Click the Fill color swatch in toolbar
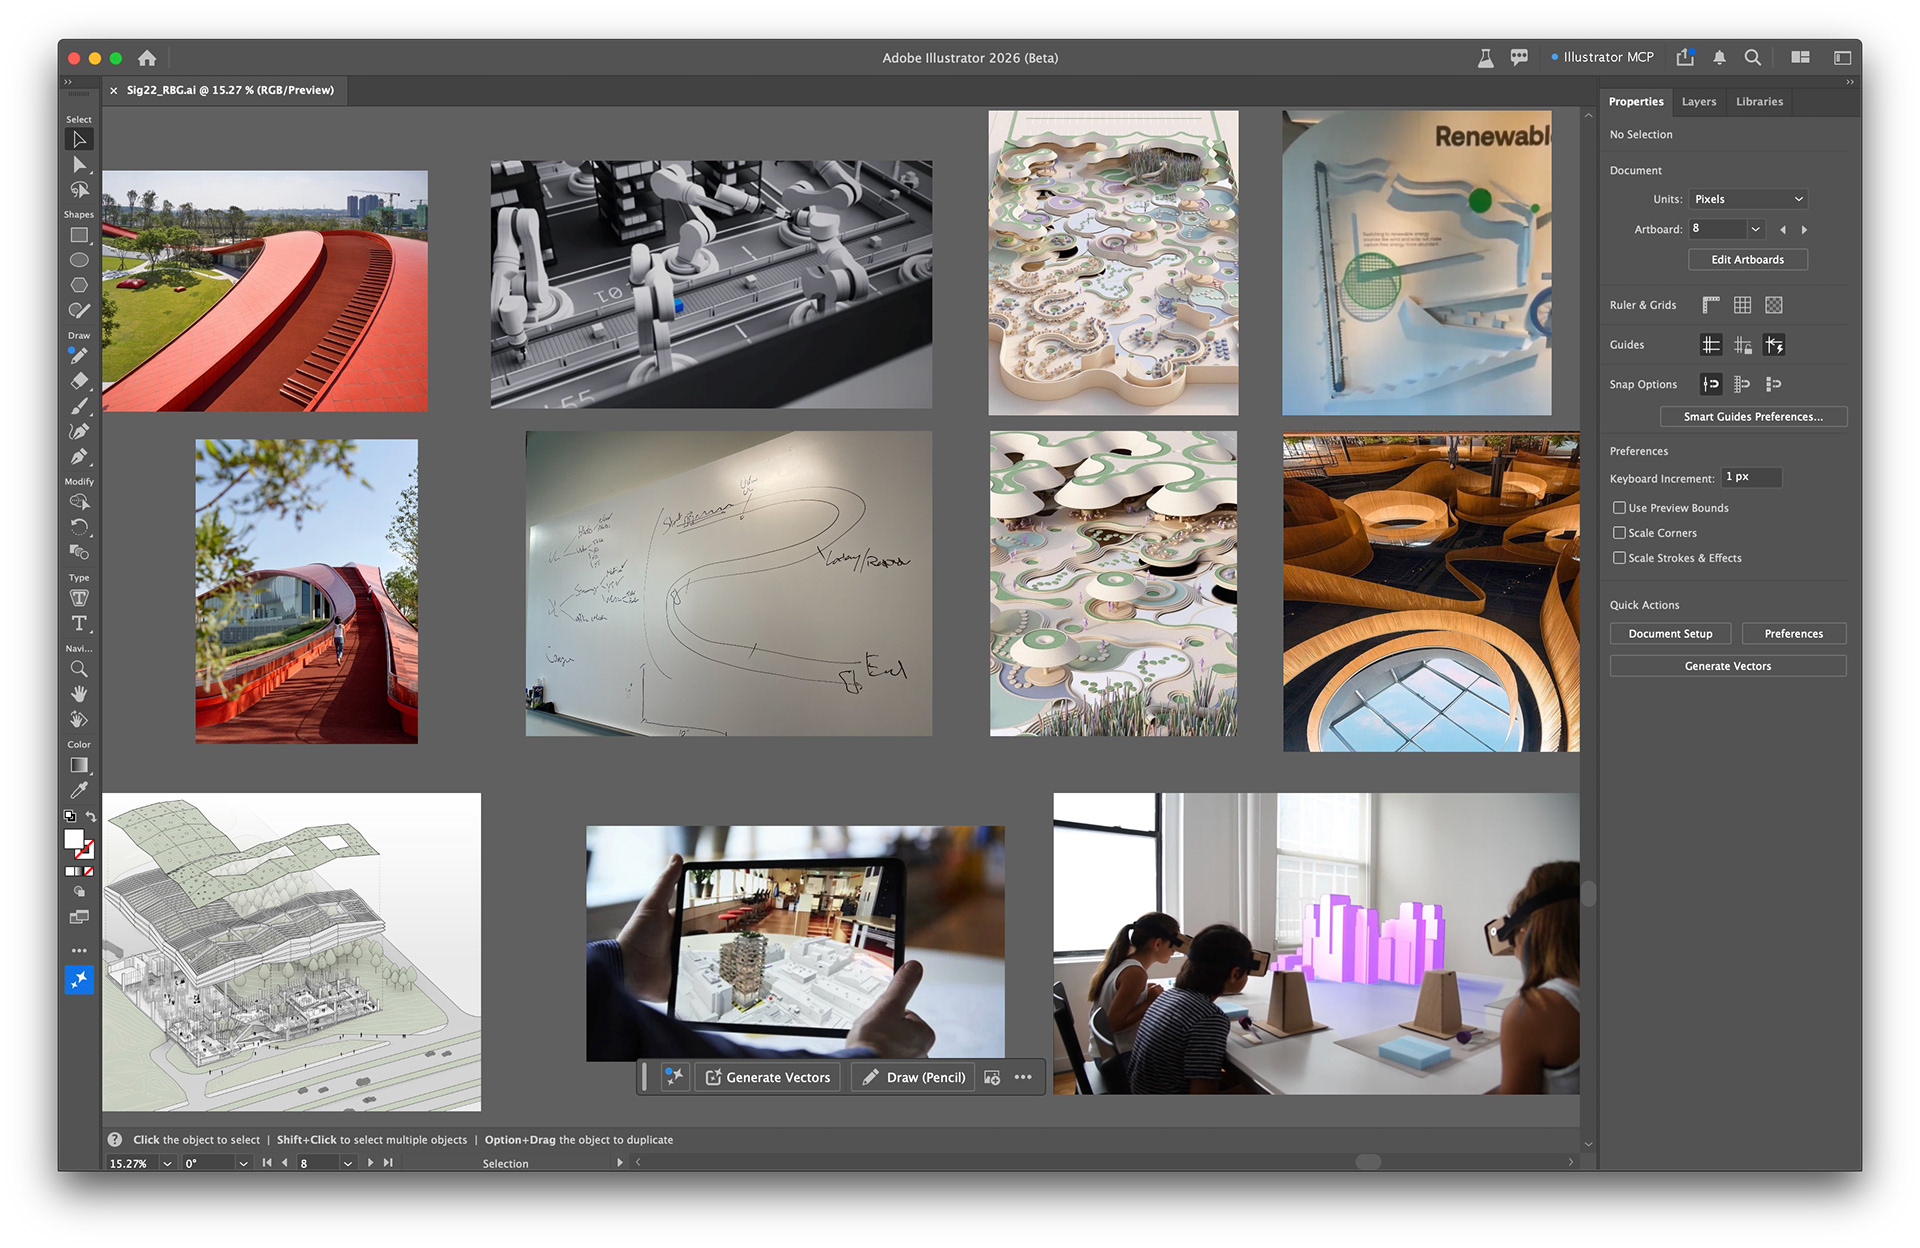Viewport: 1920px width, 1248px height. (75, 840)
